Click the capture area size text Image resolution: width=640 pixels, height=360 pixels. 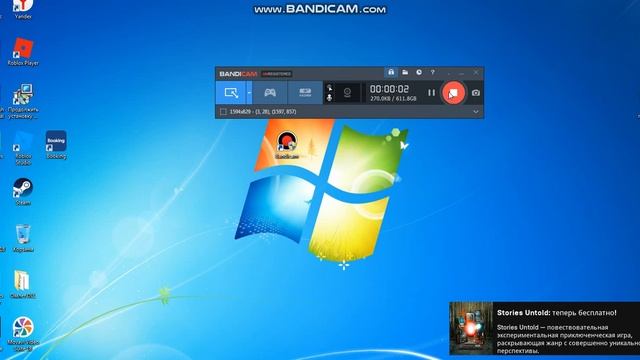262,111
